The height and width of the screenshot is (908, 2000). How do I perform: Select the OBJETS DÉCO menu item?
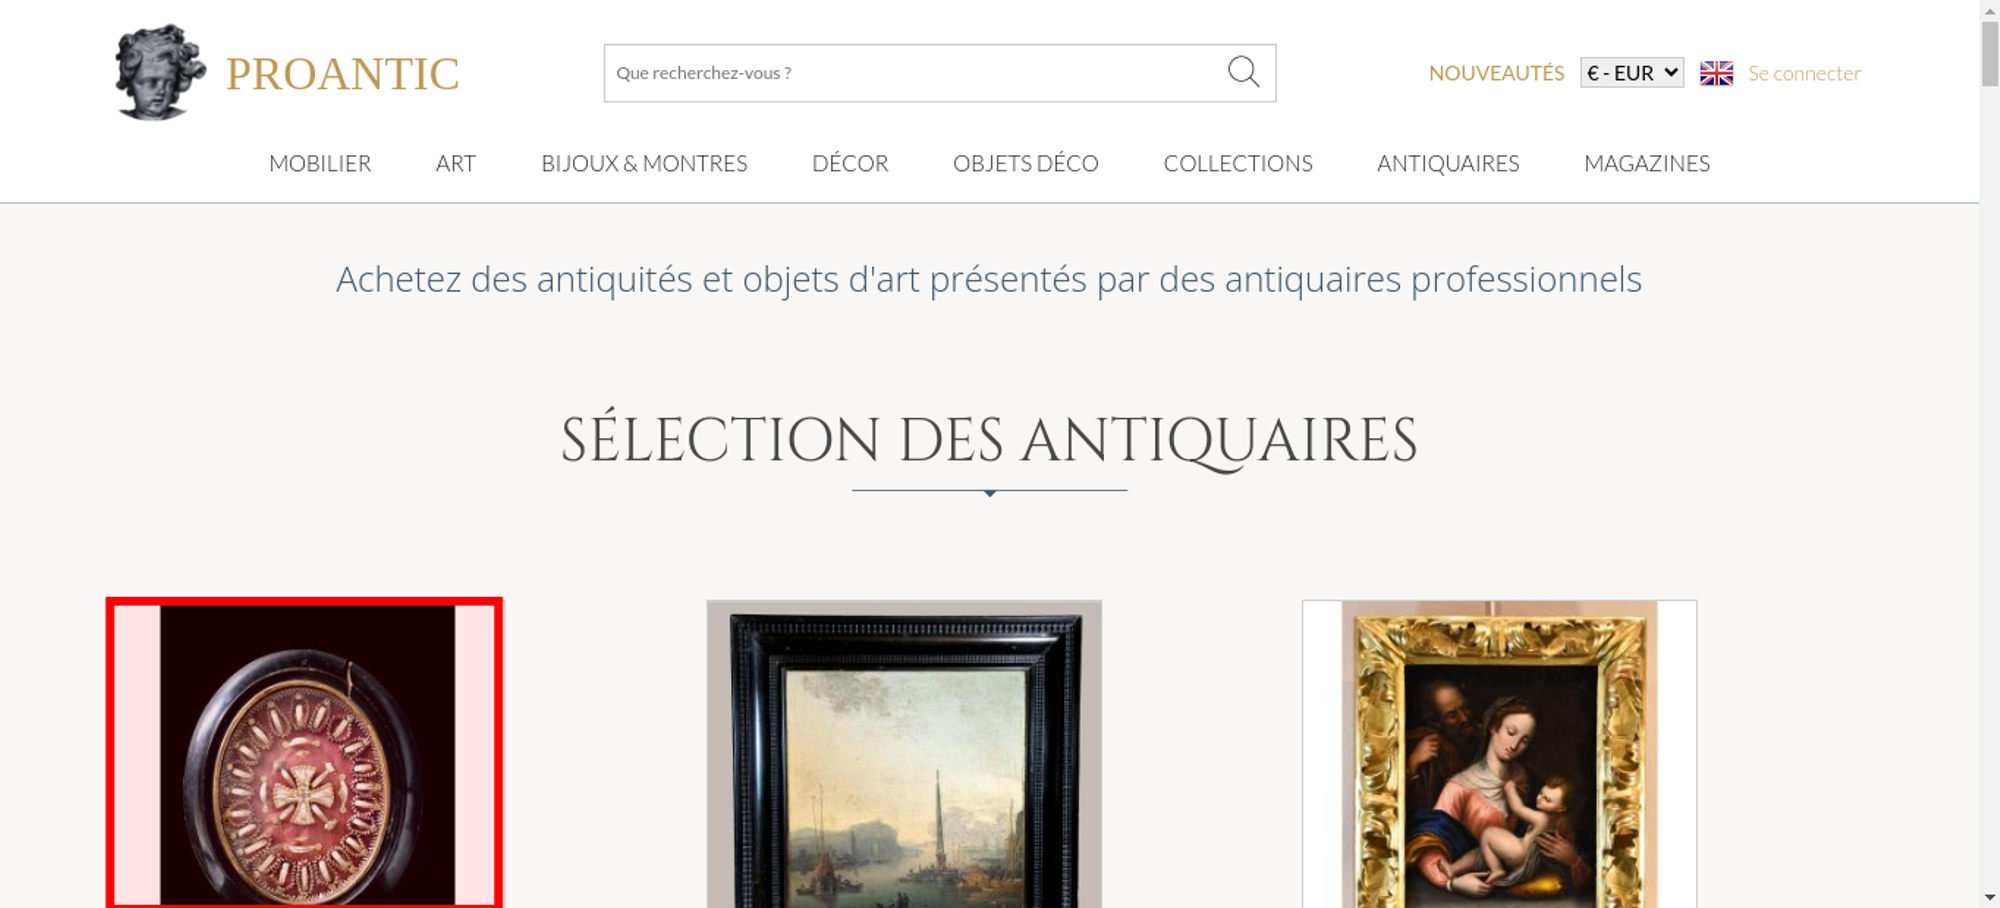coord(1026,163)
